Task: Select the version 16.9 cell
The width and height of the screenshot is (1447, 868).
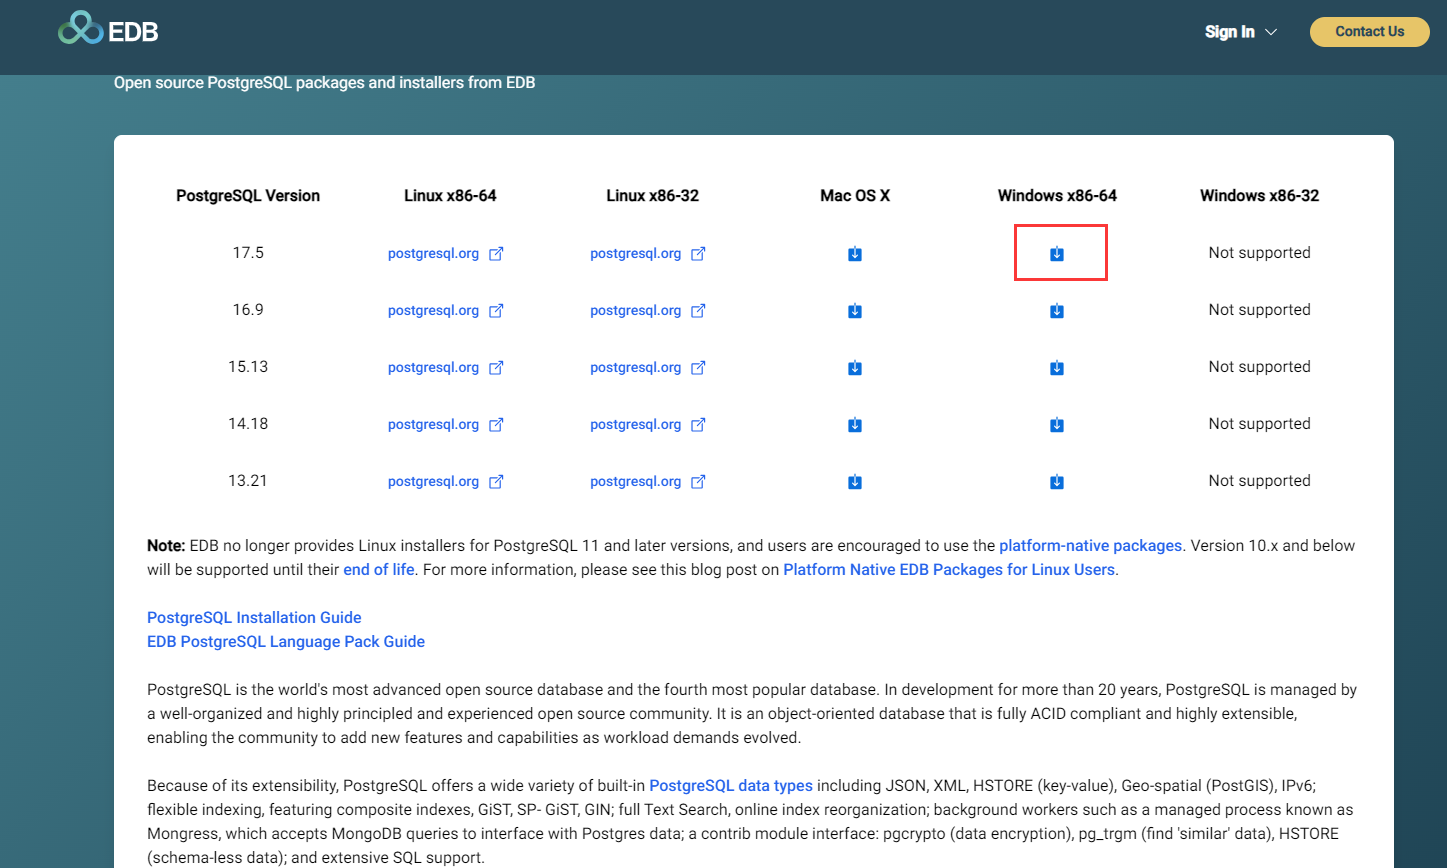Action: click(248, 310)
